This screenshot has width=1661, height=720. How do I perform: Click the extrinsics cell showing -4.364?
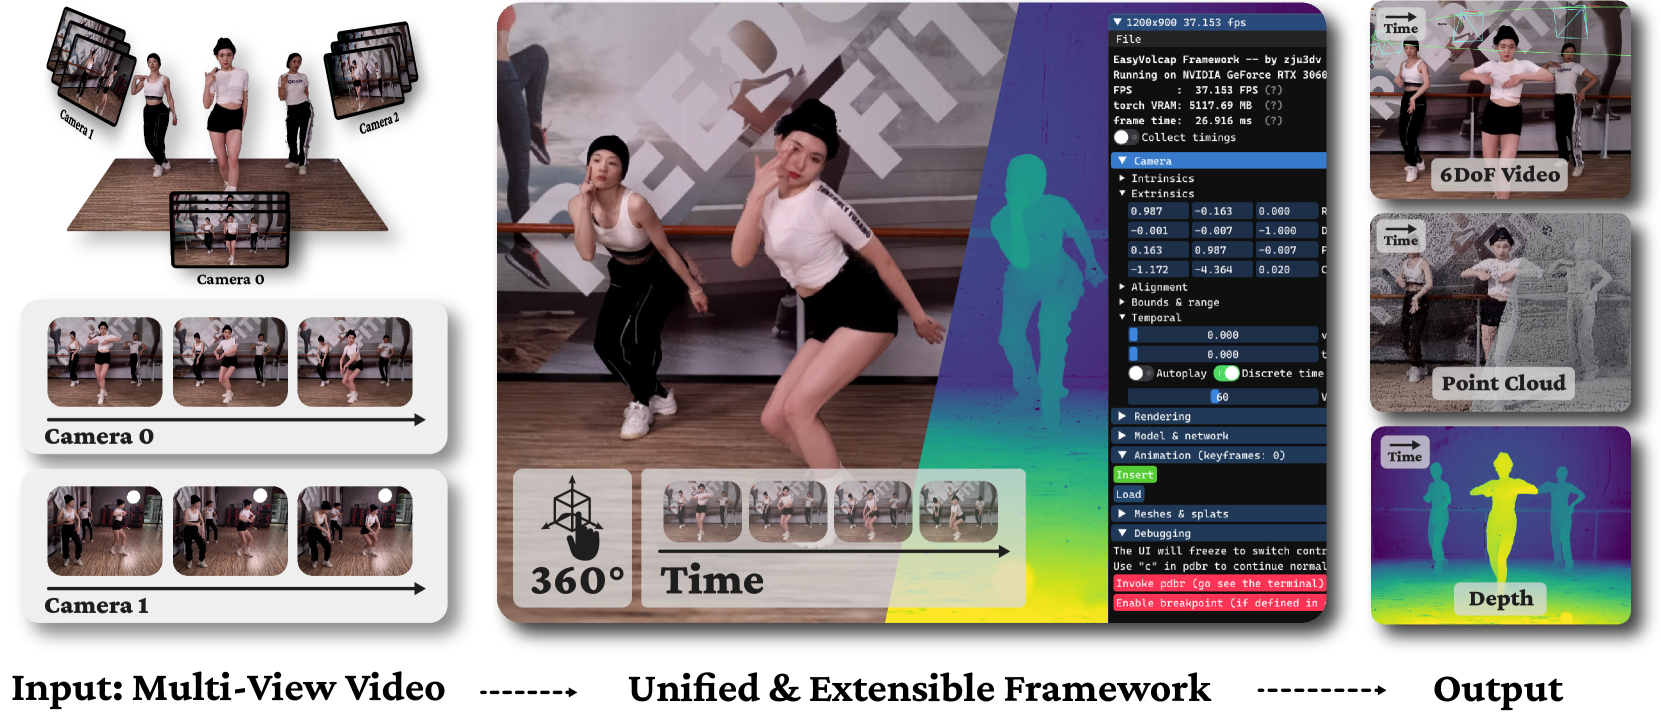tap(1221, 269)
